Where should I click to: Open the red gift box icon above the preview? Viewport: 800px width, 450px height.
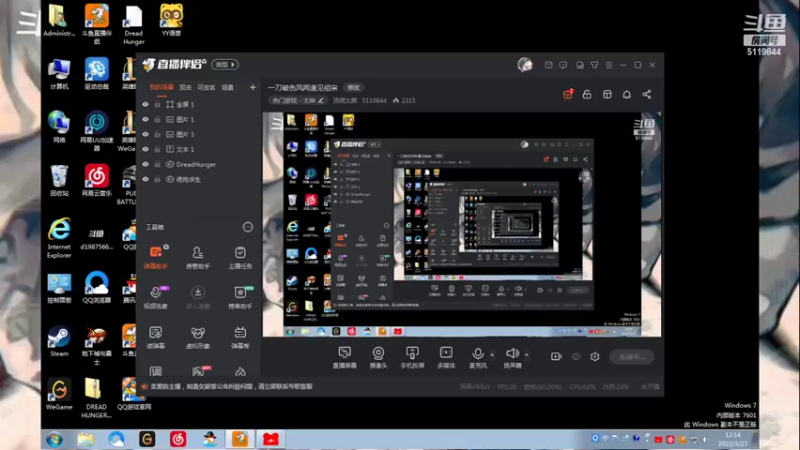(568, 94)
